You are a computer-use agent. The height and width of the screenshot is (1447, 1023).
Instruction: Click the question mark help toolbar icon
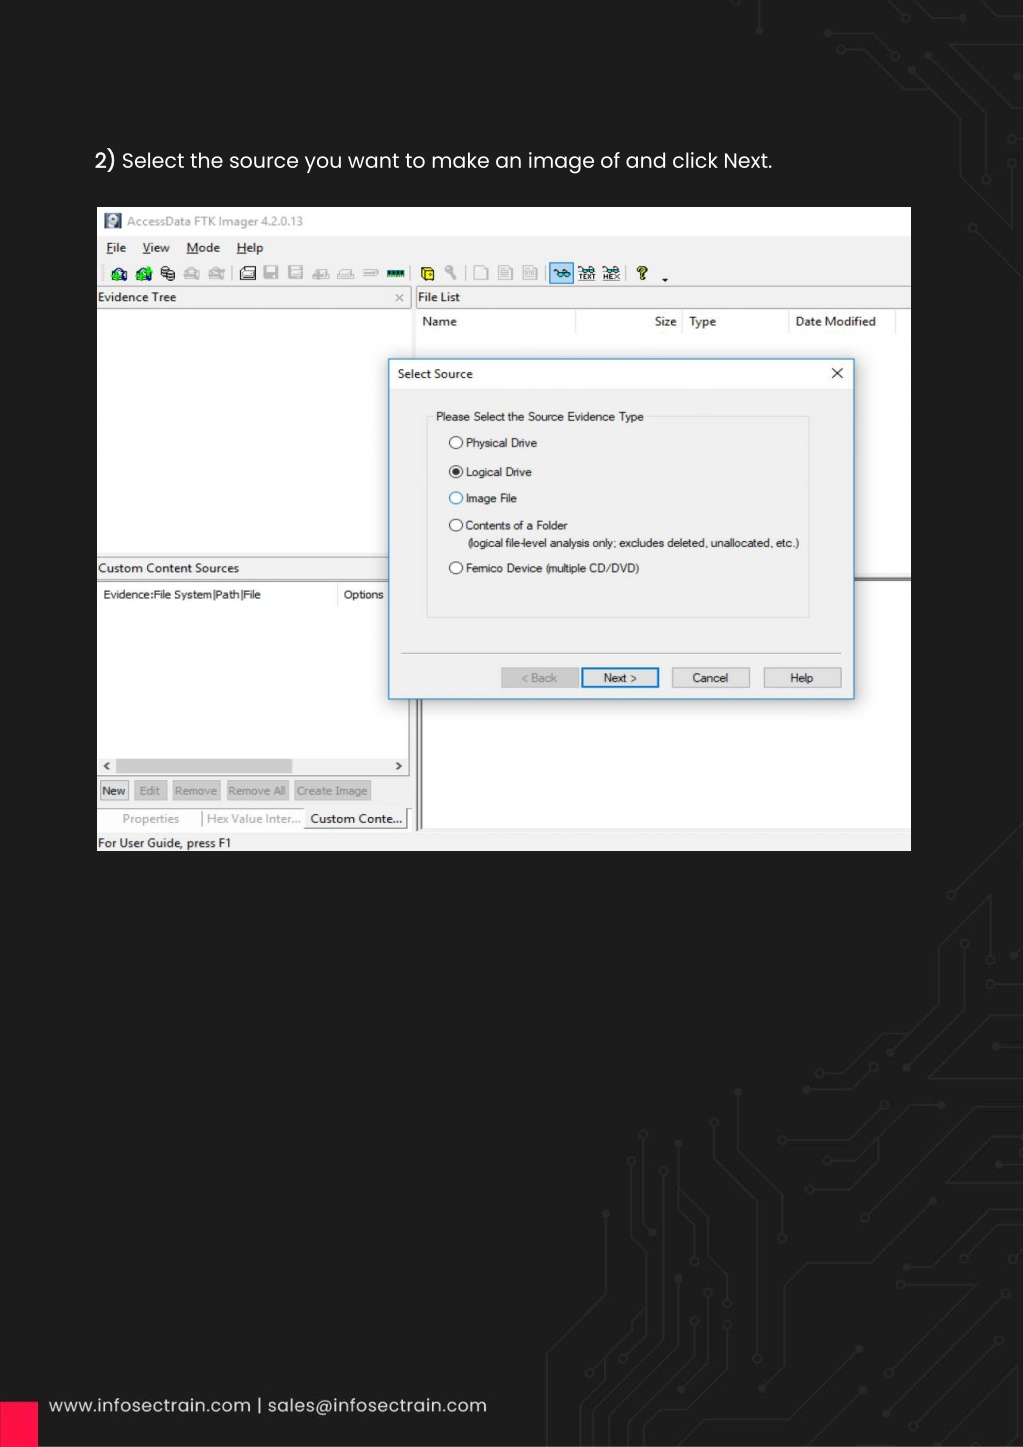(642, 273)
